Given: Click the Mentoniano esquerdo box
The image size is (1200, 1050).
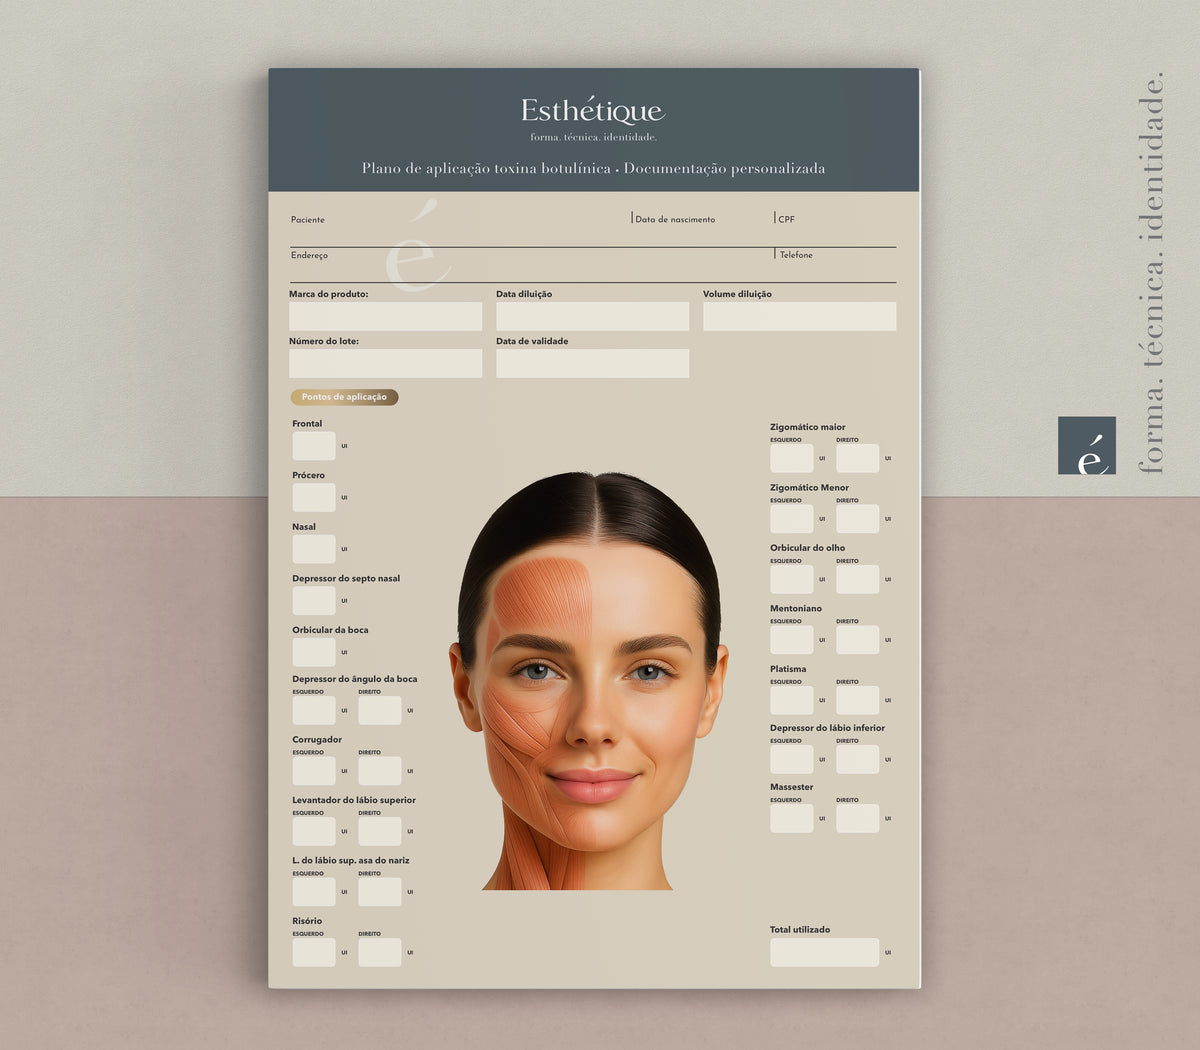Looking at the screenshot, I should [x=792, y=640].
